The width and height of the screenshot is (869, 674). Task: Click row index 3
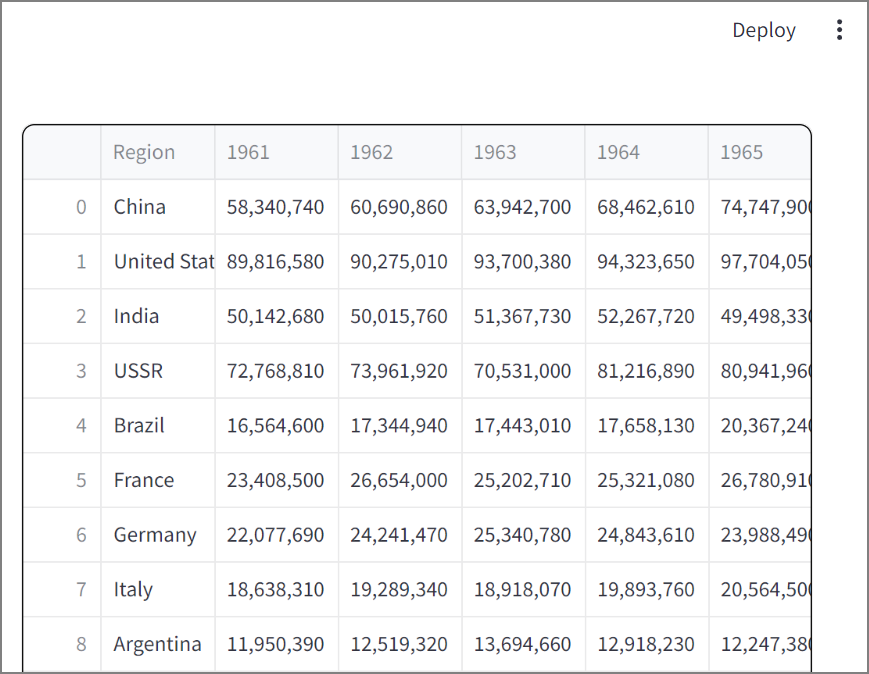coord(62,371)
